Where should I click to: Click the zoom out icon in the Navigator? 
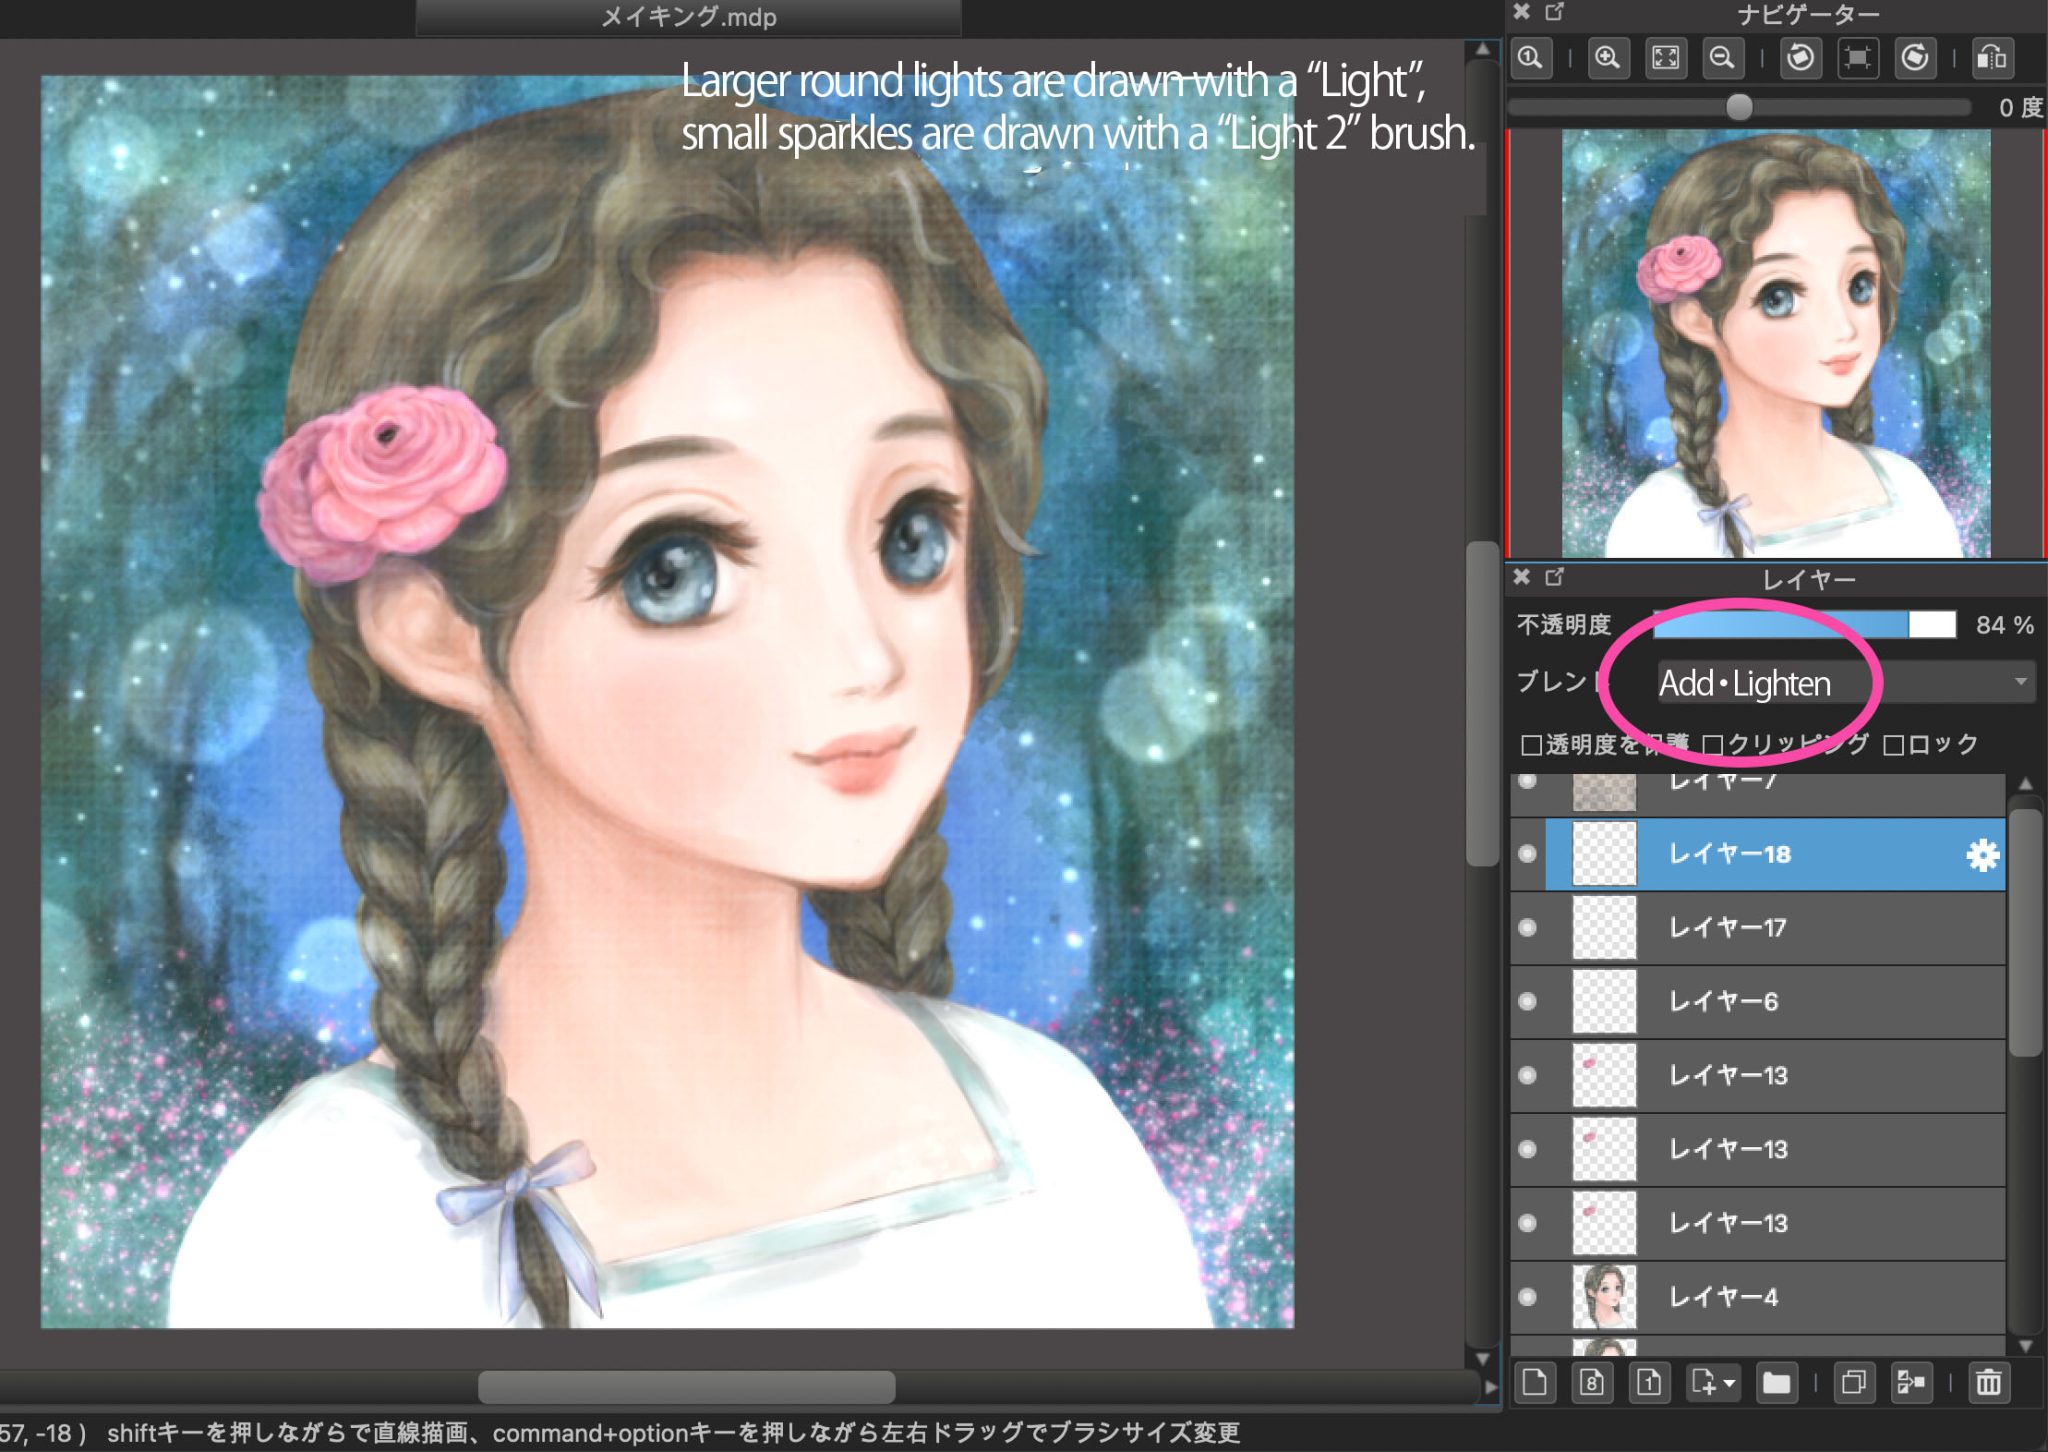coord(1722,57)
